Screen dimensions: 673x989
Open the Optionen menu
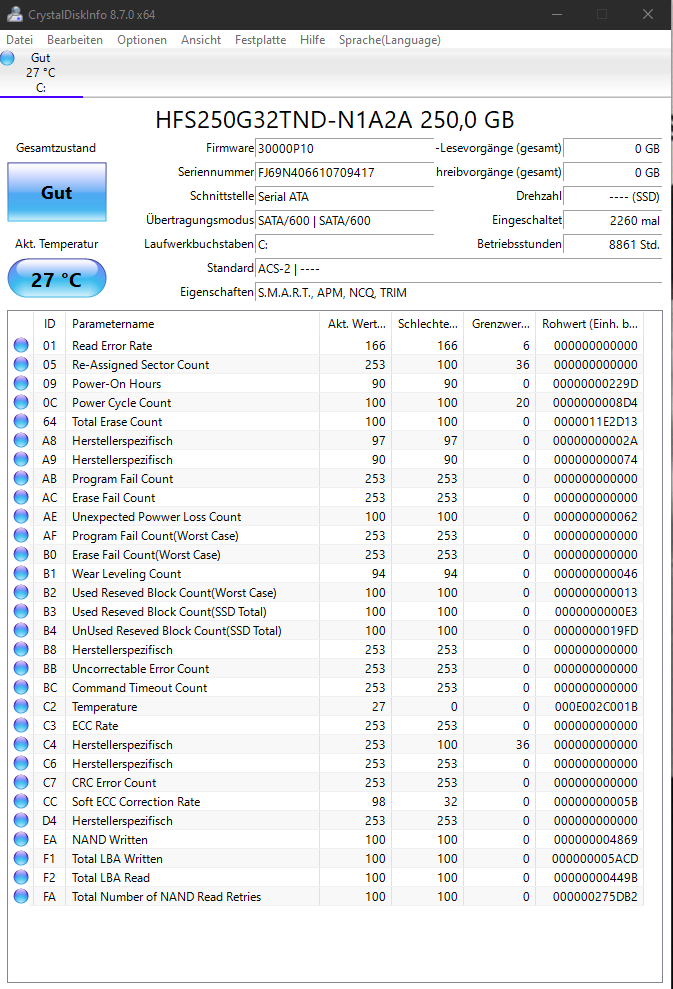click(142, 40)
